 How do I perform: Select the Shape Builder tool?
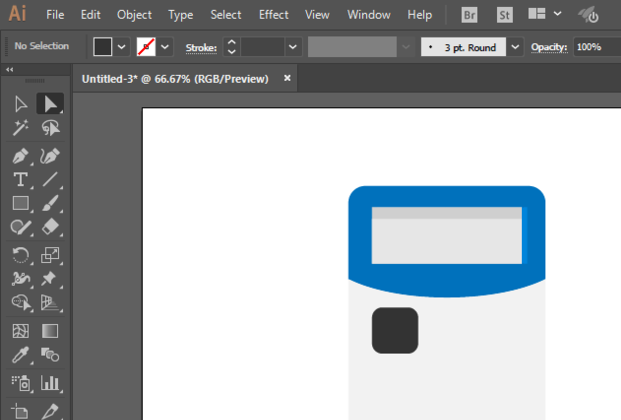coord(21,303)
